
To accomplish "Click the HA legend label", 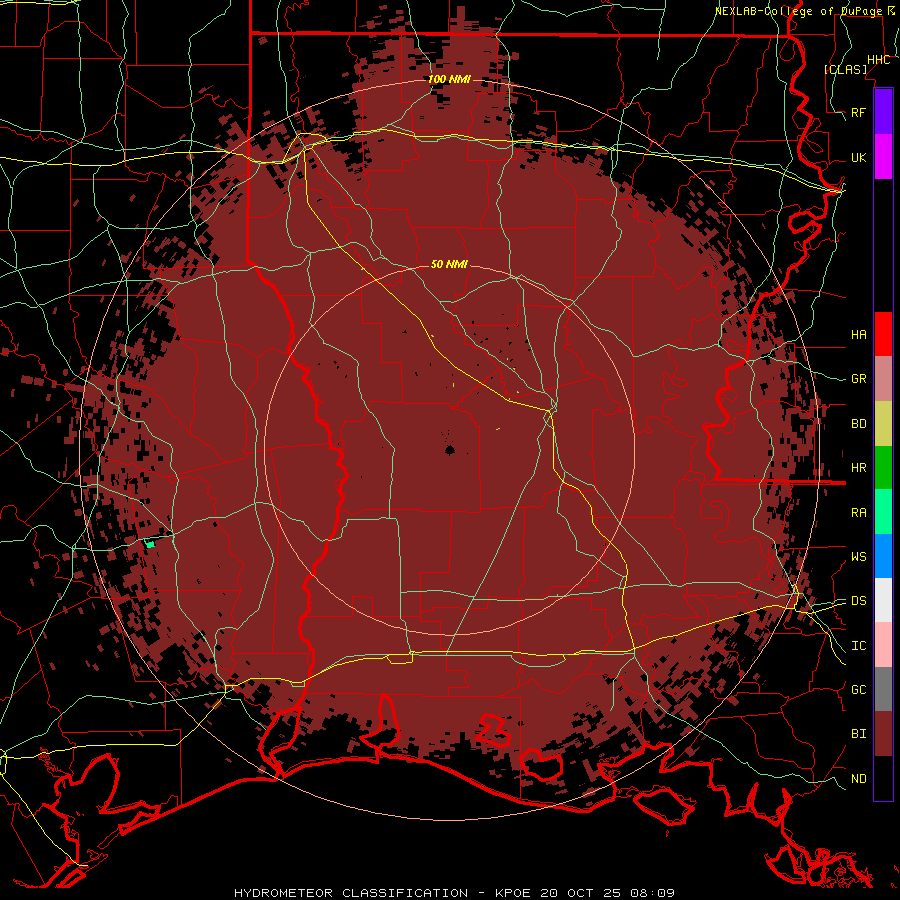I will (x=859, y=334).
